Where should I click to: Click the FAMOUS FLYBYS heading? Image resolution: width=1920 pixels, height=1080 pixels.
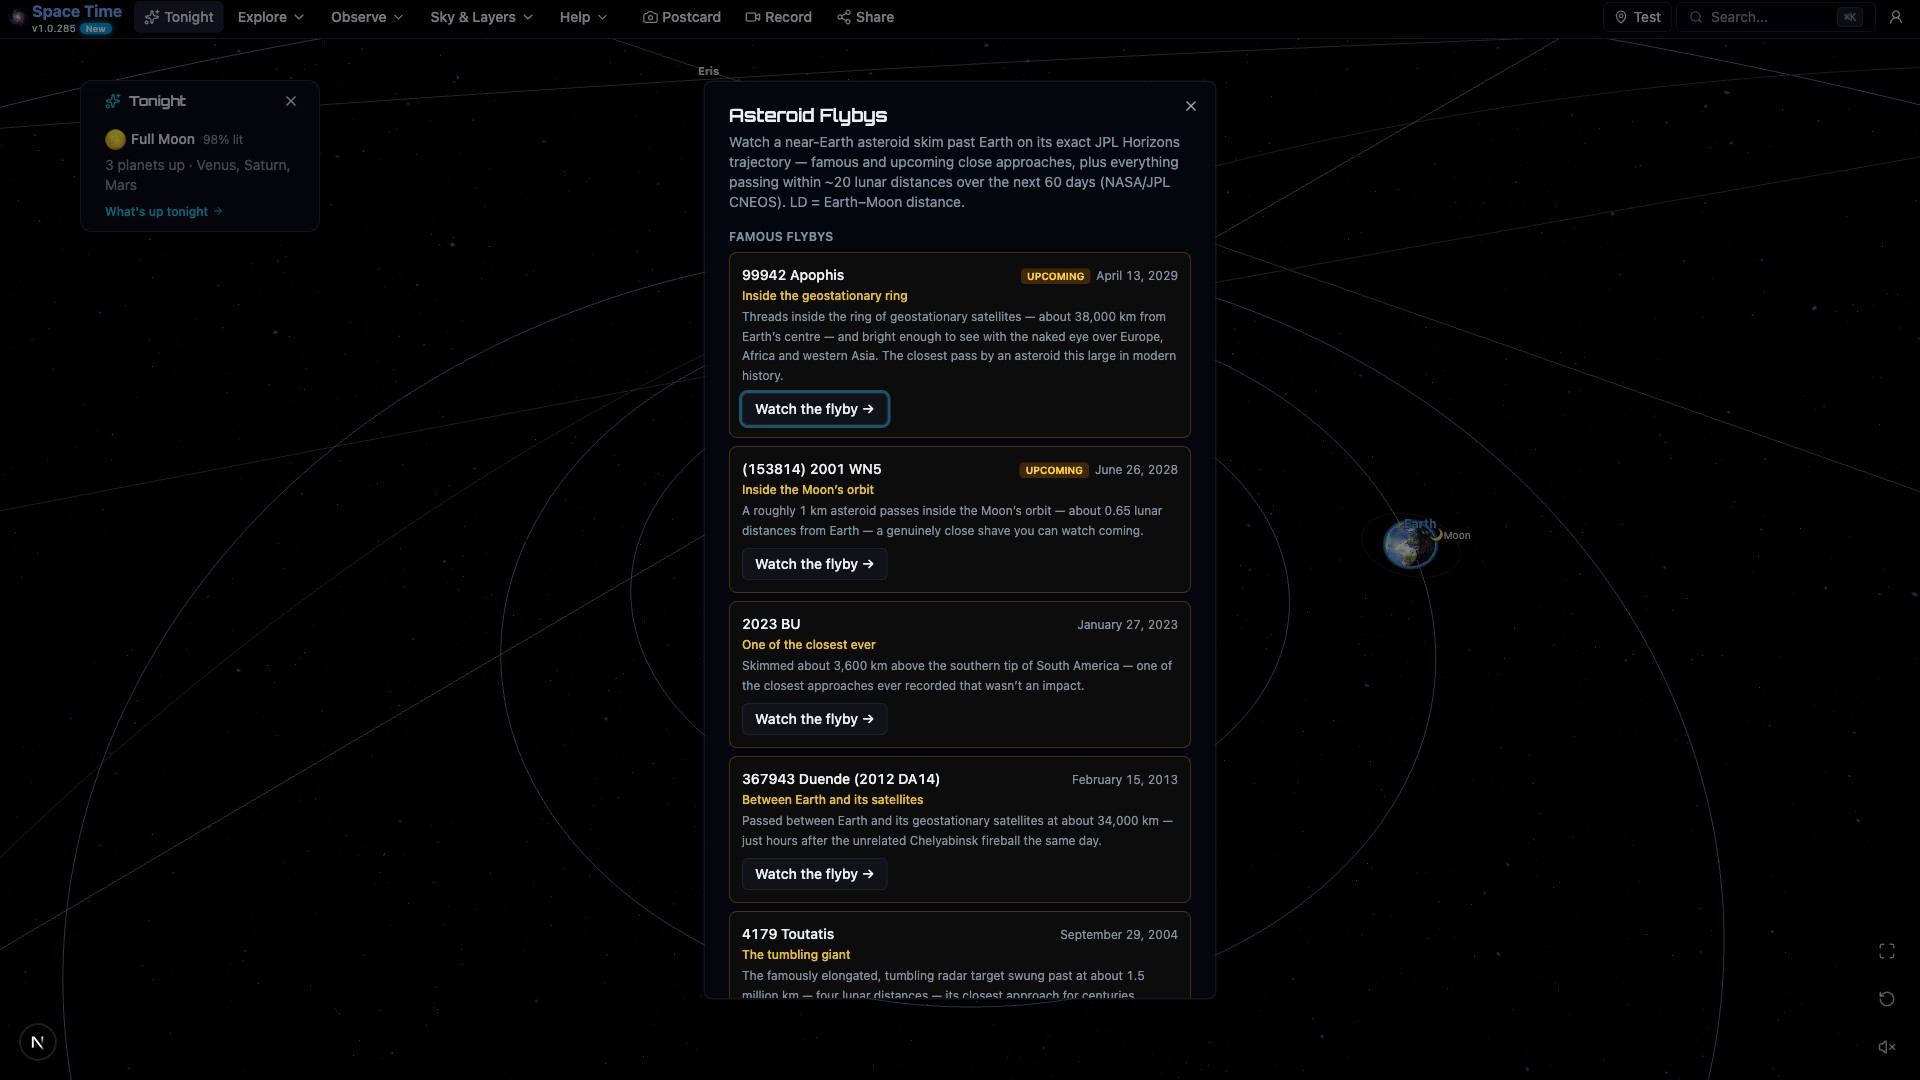tap(781, 237)
